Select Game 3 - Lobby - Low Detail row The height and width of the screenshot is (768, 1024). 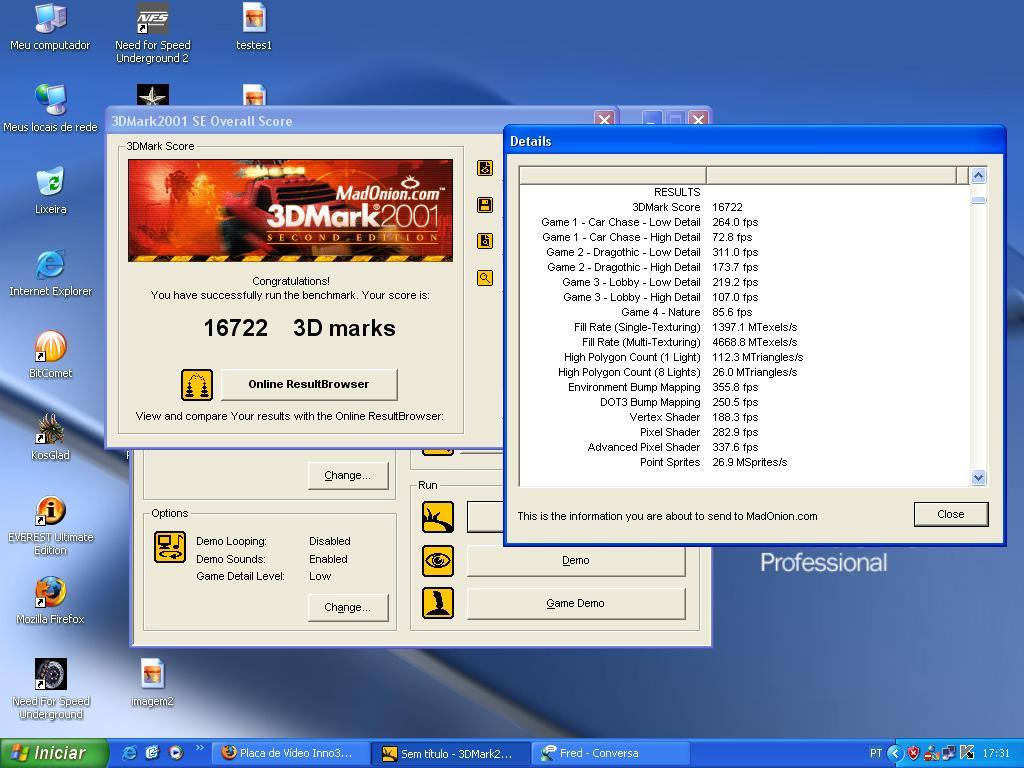(744, 282)
